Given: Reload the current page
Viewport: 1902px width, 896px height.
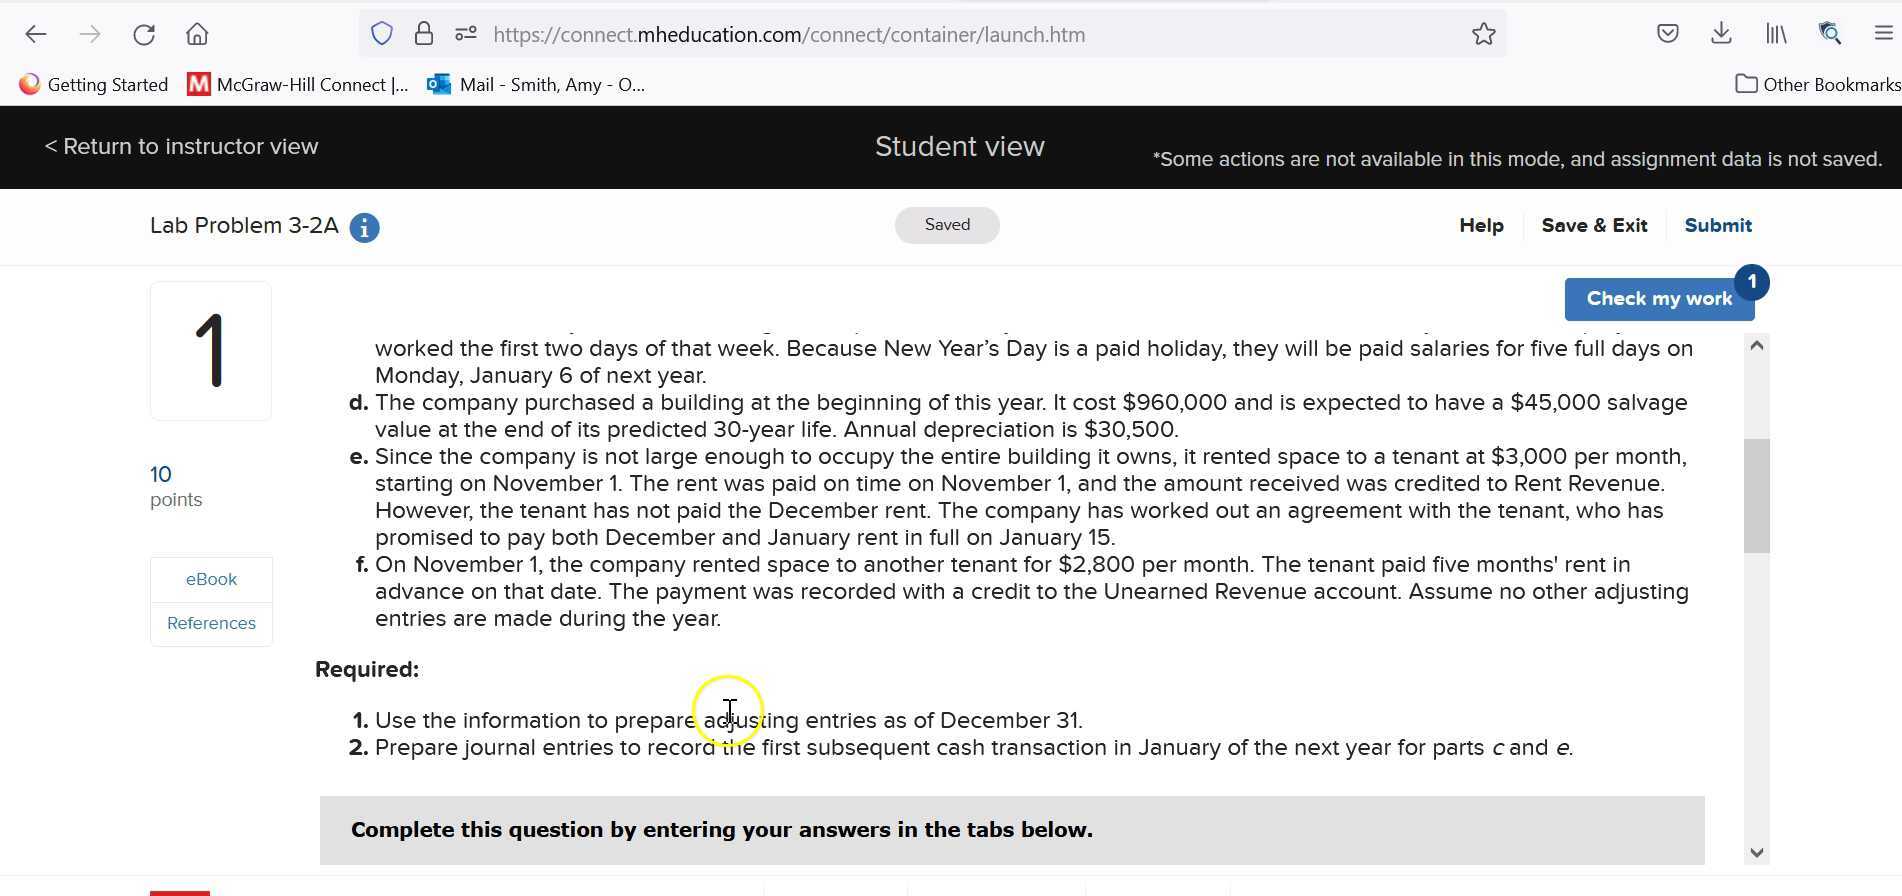Looking at the screenshot, I should click(144, 35).
